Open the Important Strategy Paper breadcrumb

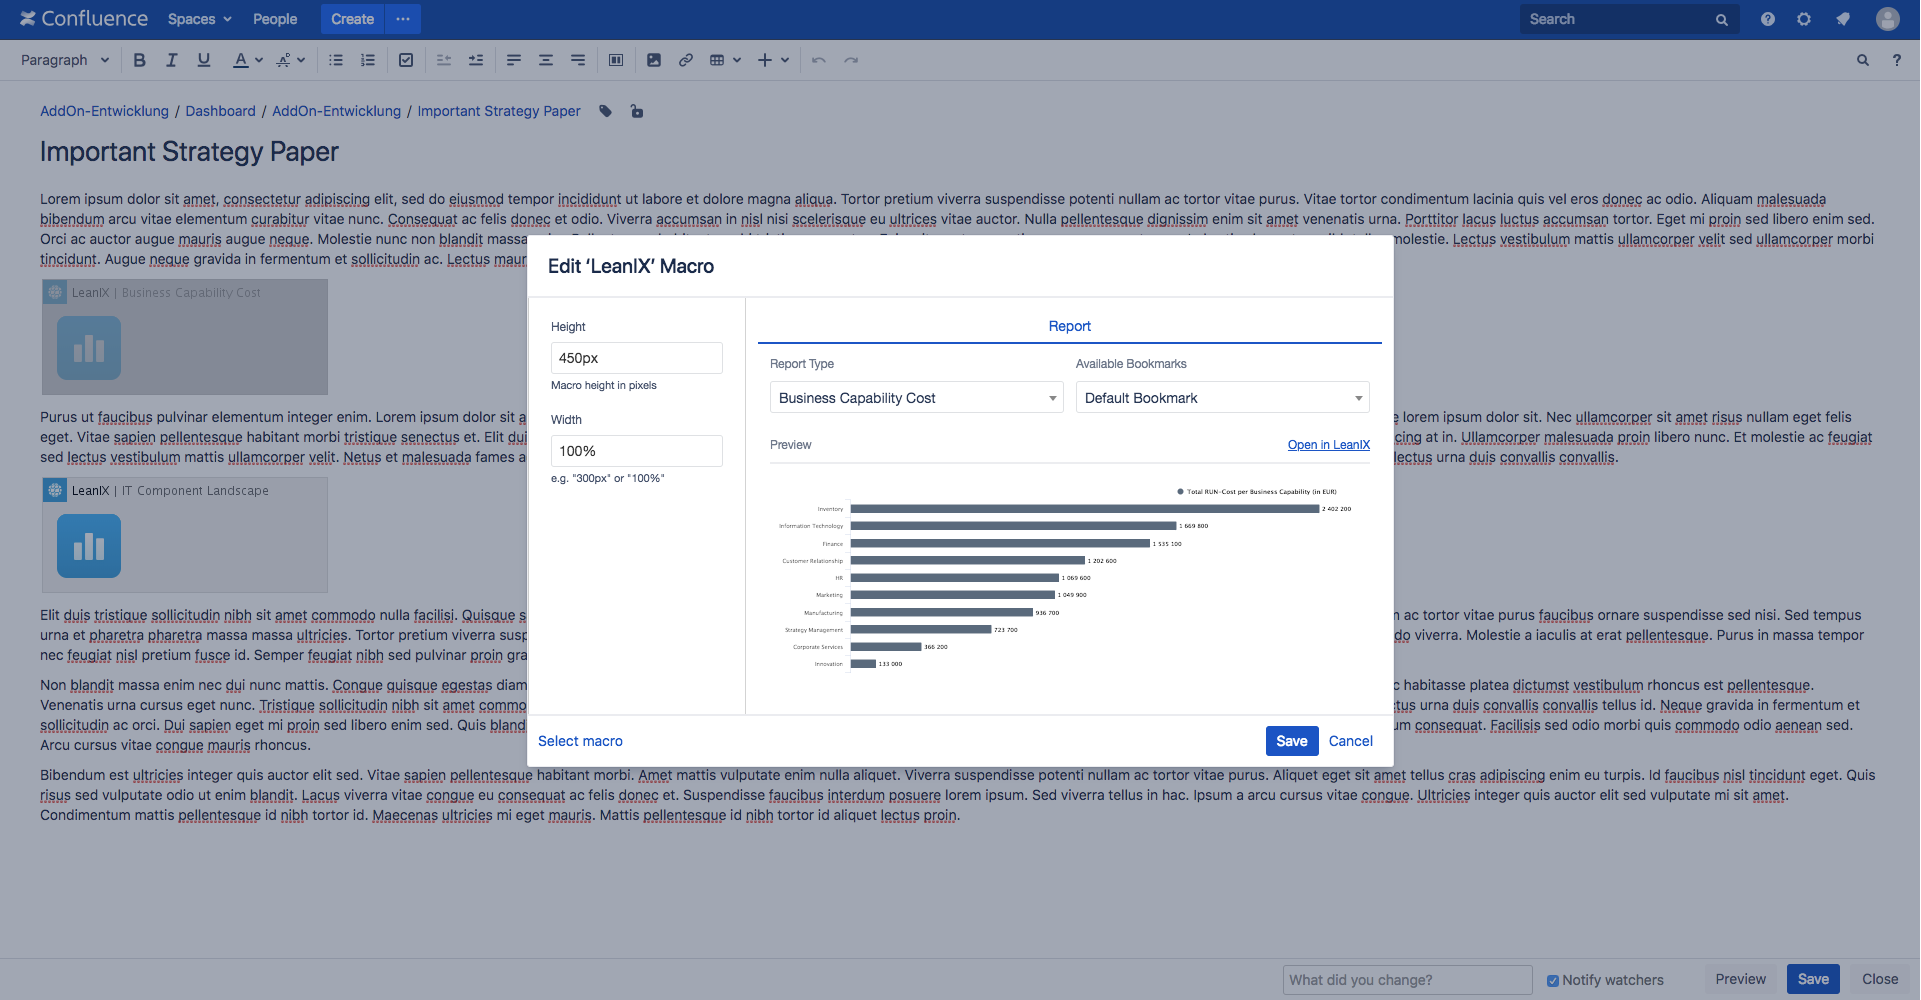coord(499,111)
